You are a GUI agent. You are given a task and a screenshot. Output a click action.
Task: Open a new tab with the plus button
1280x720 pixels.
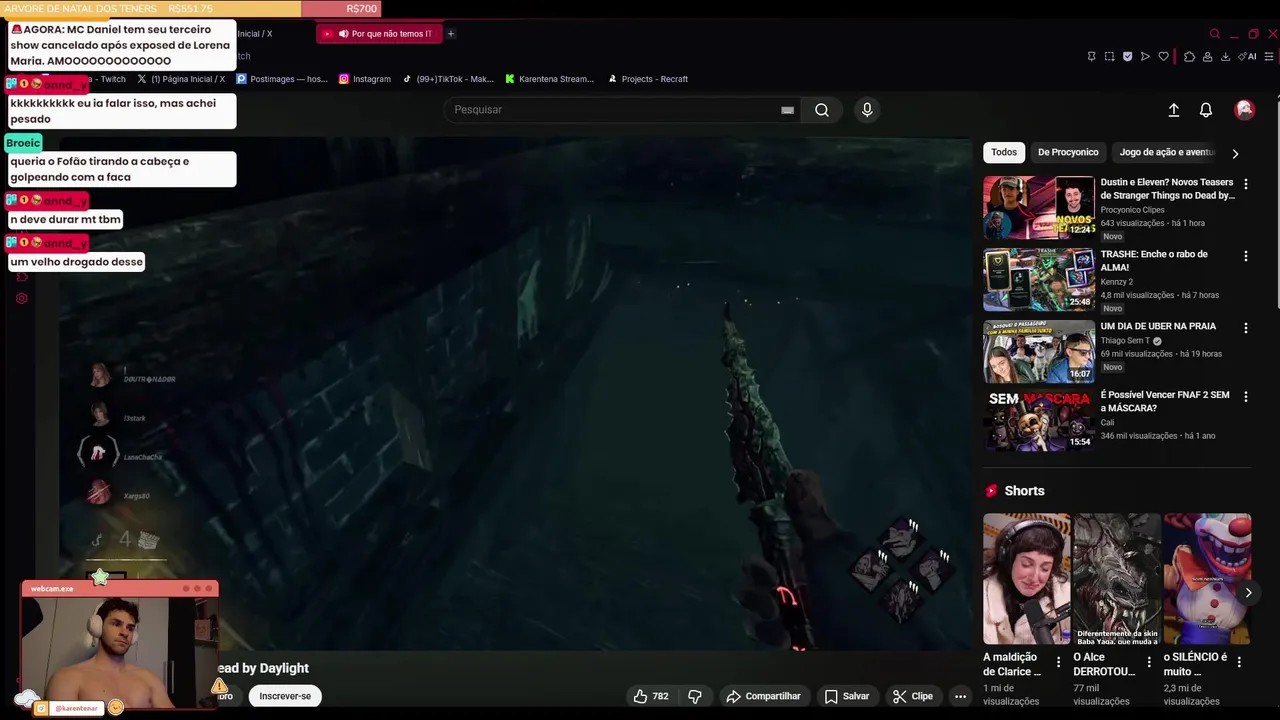point(450,34)
